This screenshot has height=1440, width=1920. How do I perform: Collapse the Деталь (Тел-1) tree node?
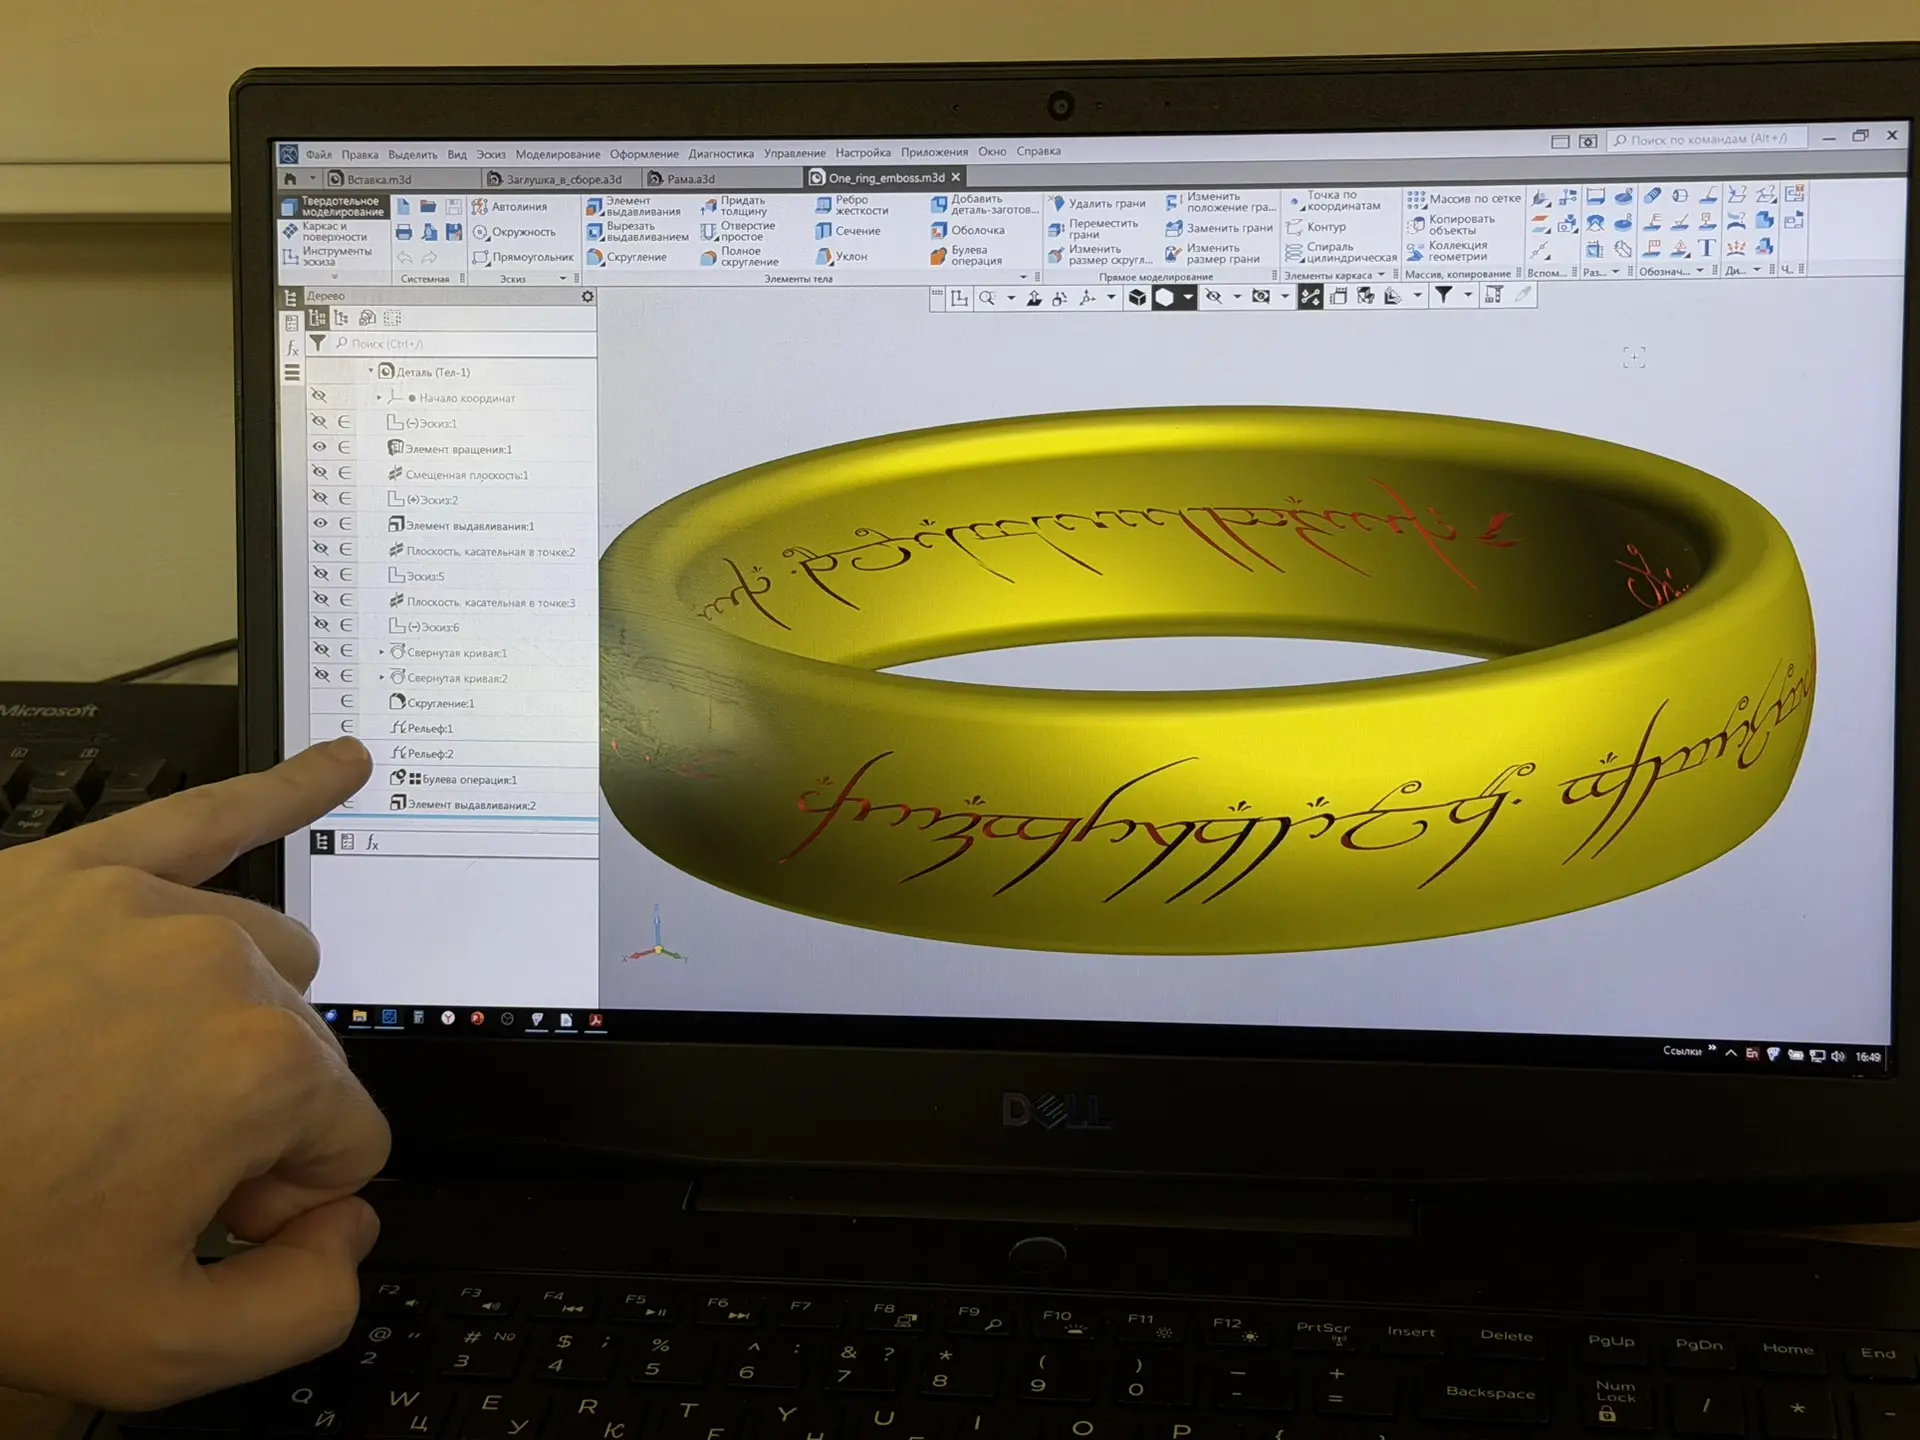coord(371,371)
